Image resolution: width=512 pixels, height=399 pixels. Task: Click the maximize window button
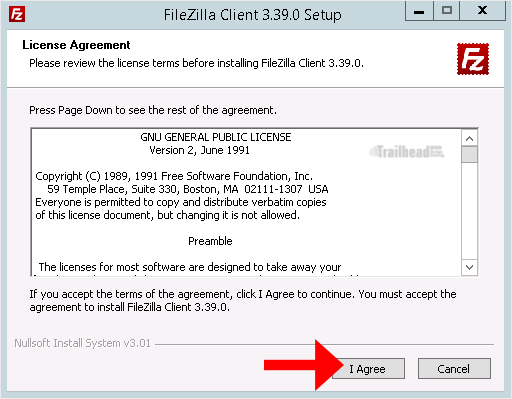pos(446,11)
